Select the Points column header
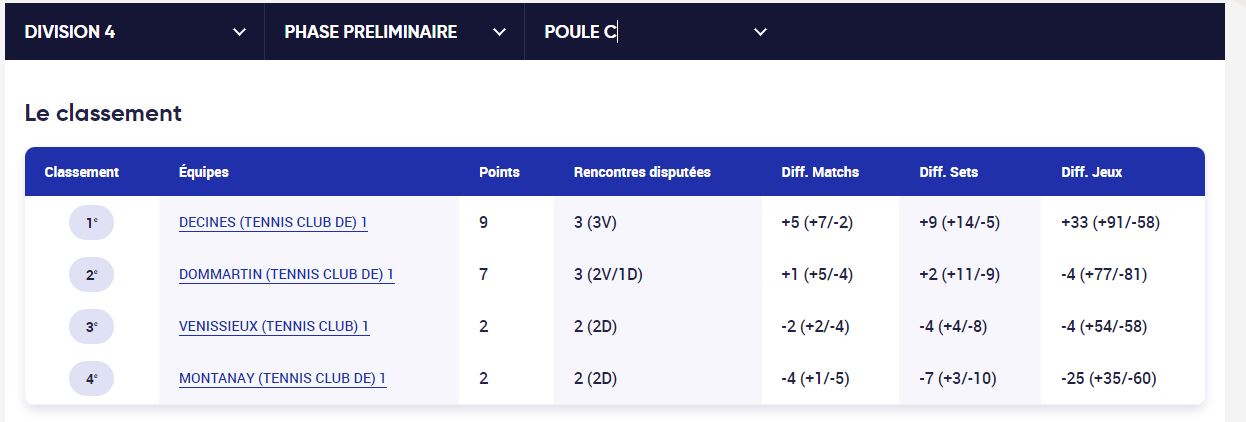Image resolution: width=1246 pixels, height=422 pixels. pos(500,172)
